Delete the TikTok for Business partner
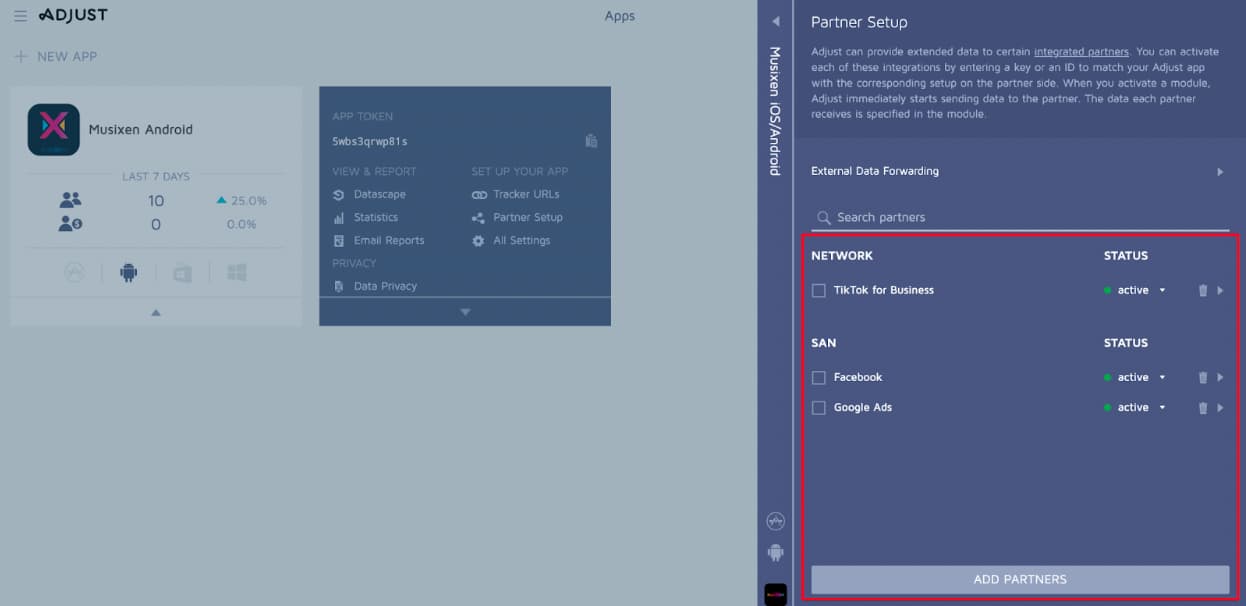This screenshot has width=1246, height=606. coord(1203,290)
